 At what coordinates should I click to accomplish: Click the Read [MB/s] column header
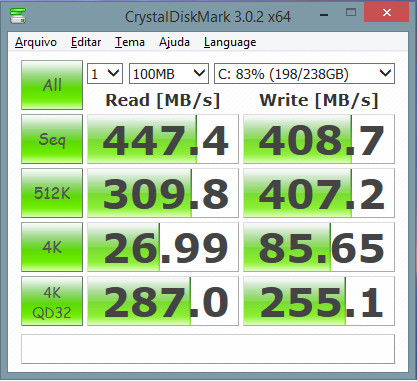163,100
